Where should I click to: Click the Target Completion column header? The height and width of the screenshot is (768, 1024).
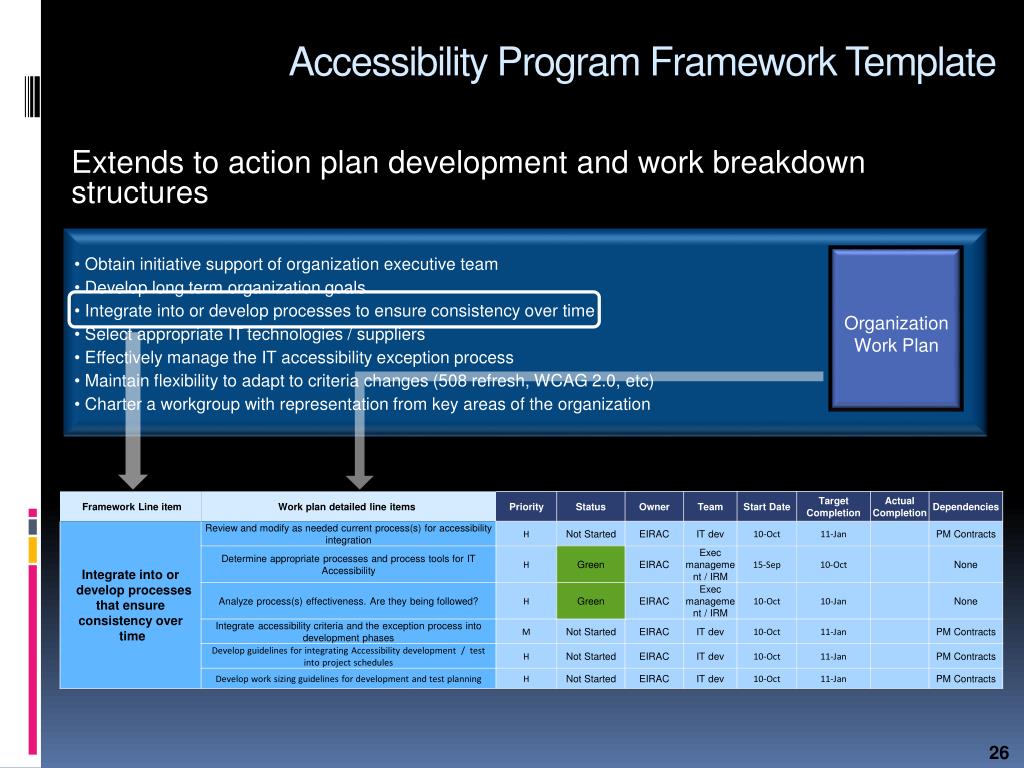(x=833, y=507)
